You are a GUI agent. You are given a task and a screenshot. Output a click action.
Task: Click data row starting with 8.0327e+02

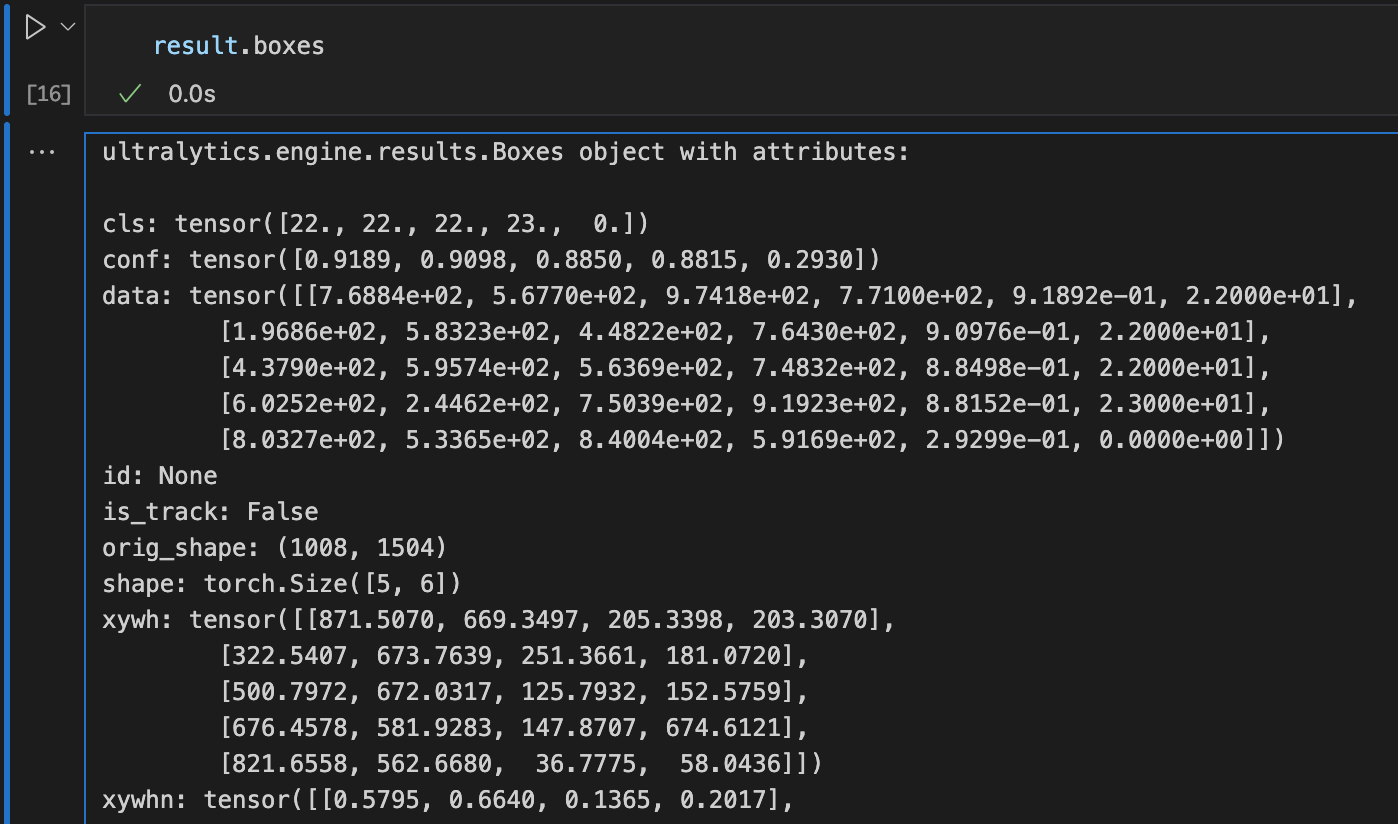tap(752, 440)
